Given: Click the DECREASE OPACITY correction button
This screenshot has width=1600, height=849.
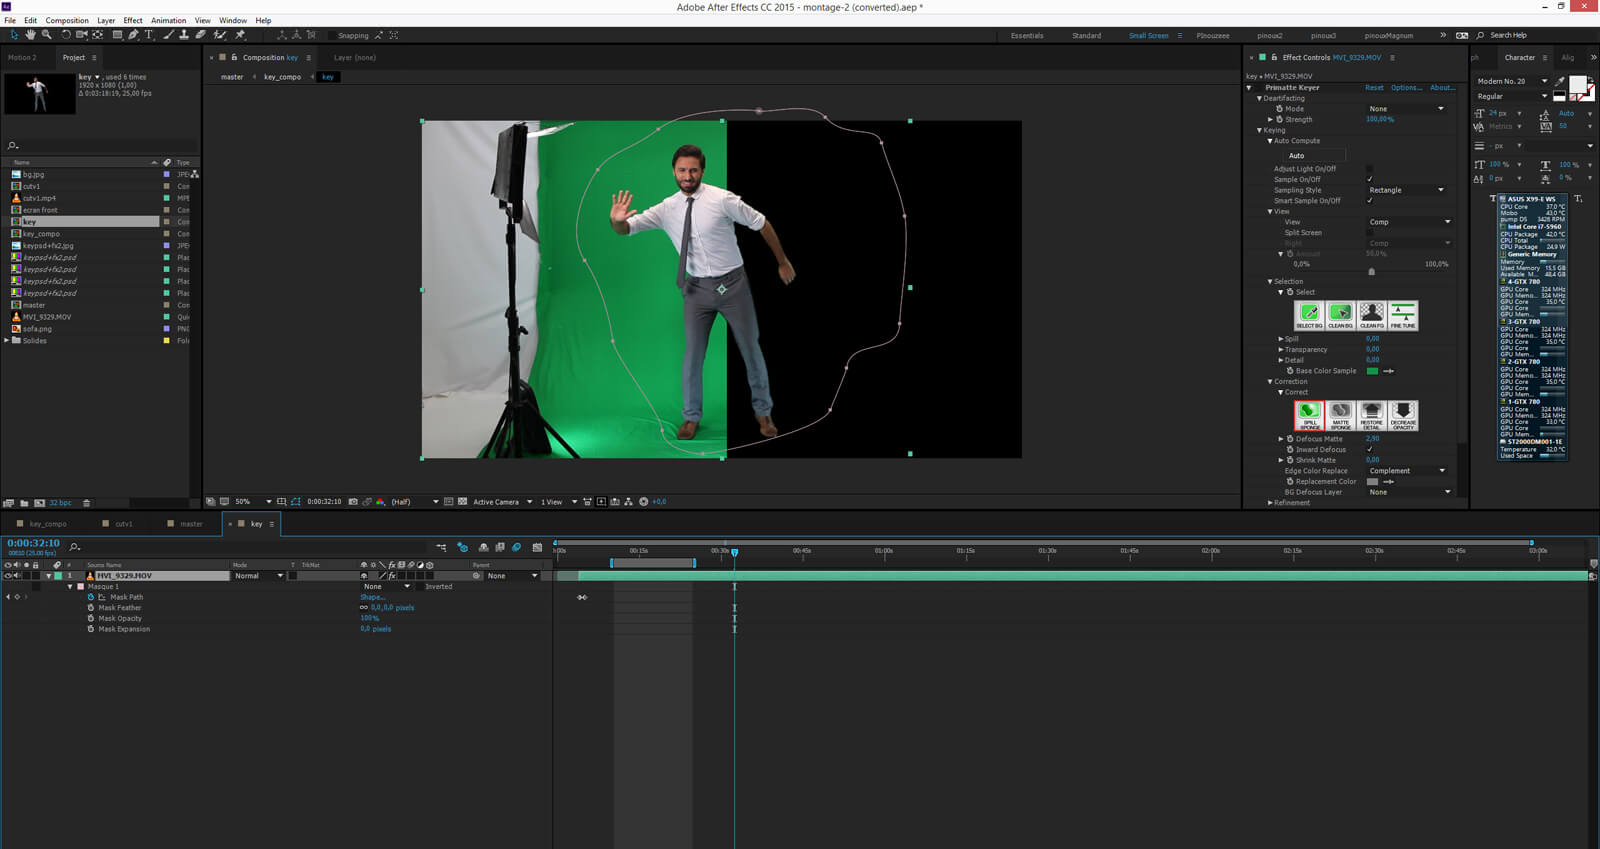Looking at the screenshot, I should [1403, 415].
